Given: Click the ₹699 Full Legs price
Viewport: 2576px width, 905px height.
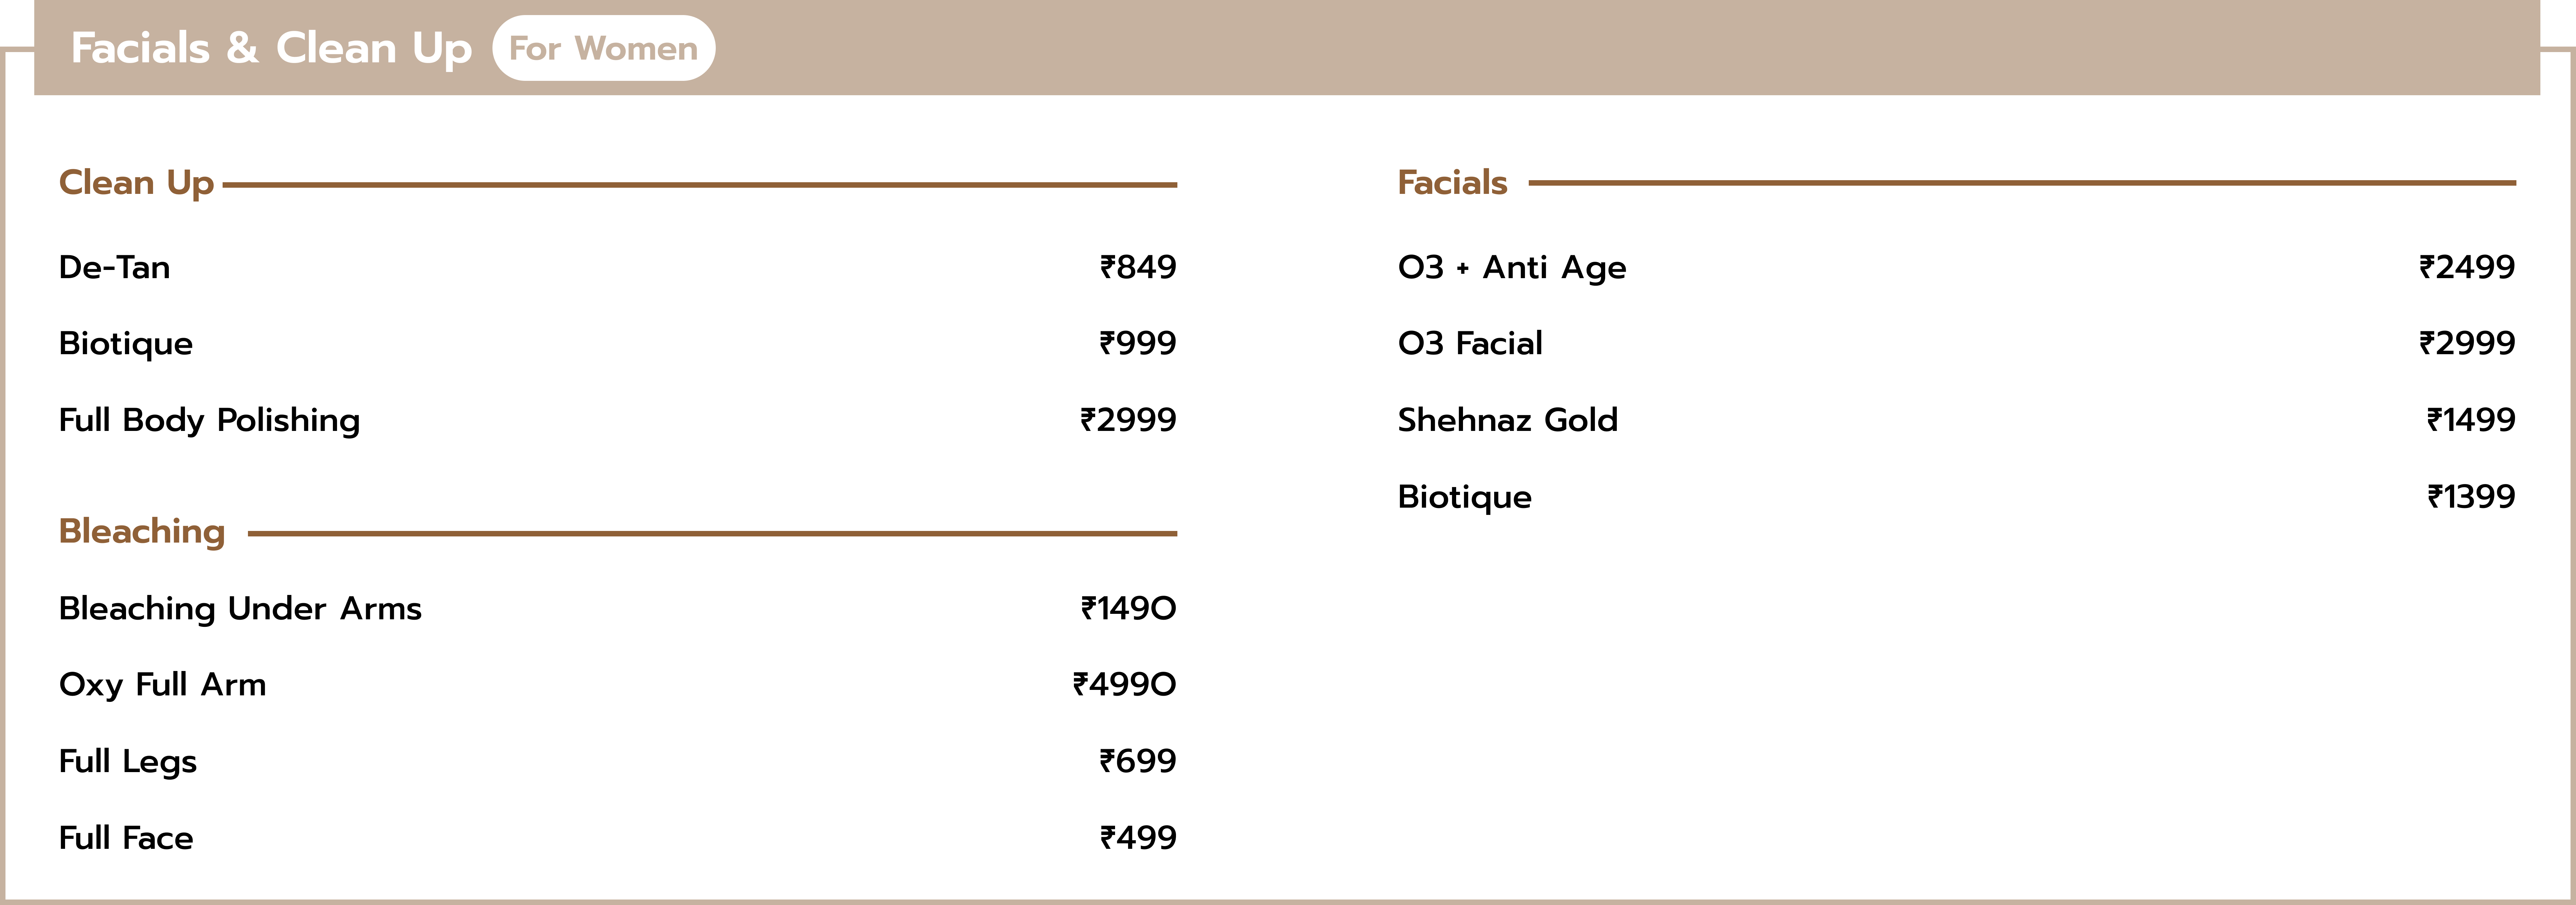Looking at the screenshot, I should point(1138,761).
